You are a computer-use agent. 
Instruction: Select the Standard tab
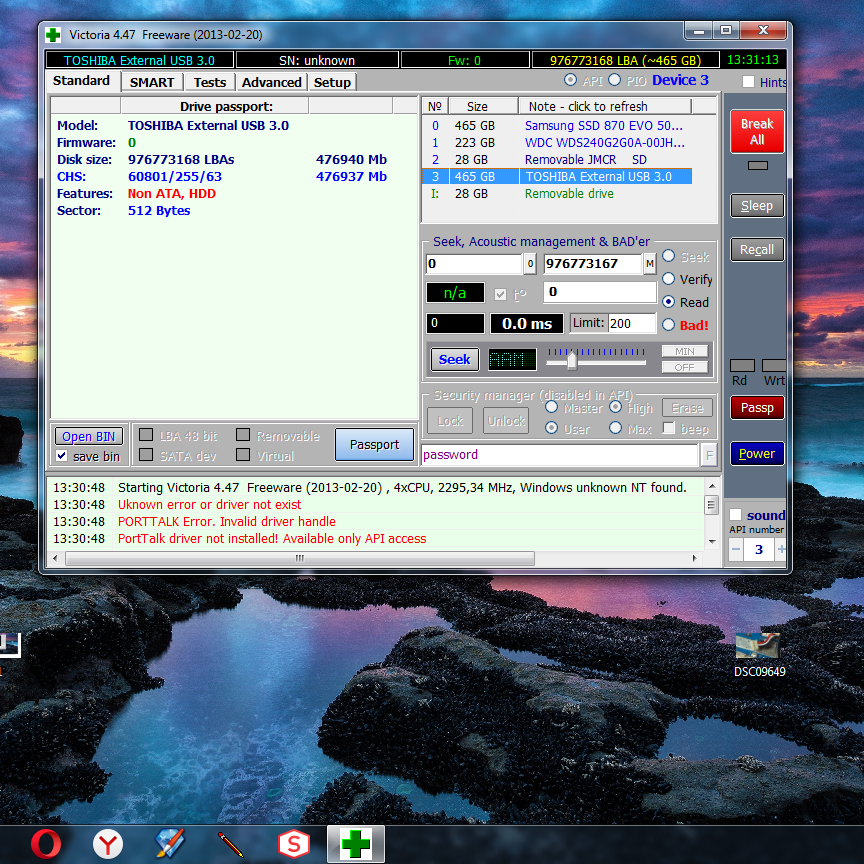coord(82,80)
